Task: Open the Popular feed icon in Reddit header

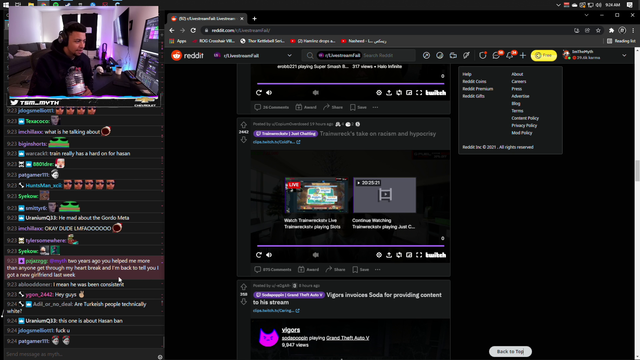Action: click(x=426, y=56)
